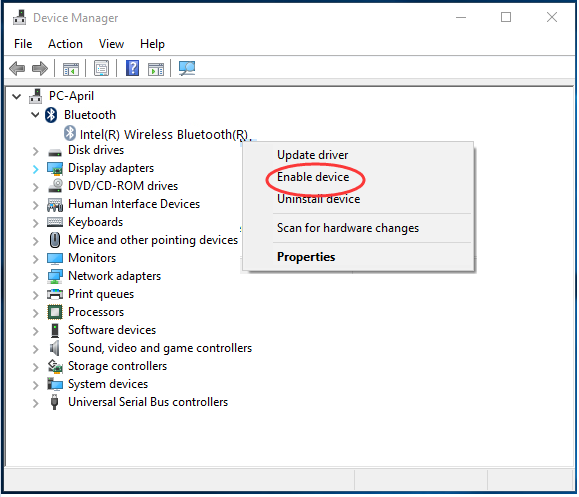The image size is (579, 497).
Task: Collapse the Bluetooth category
Action: tap(35, 115)
